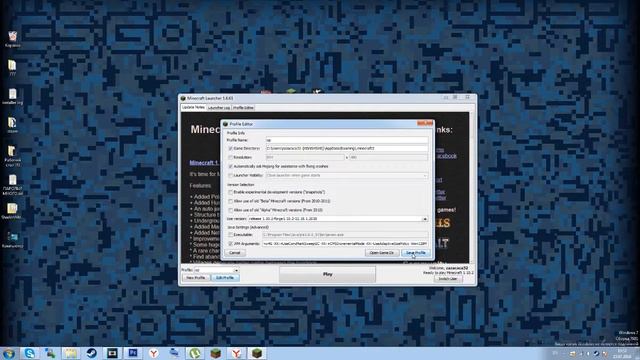Open first Yandex Browser taskbar icon
The image size is (640, 360).
coord(153,353)
